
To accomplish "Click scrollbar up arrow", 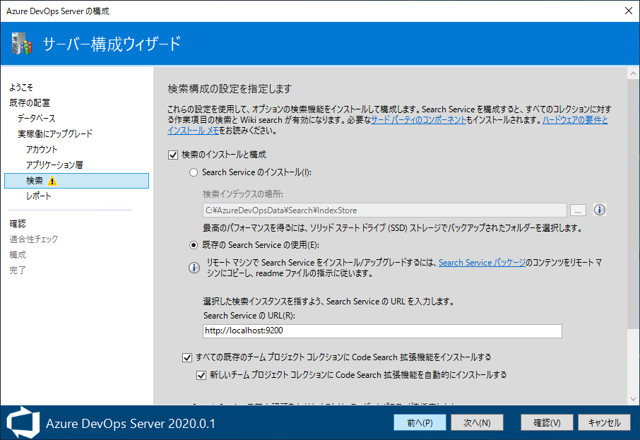I will [633, 73].
